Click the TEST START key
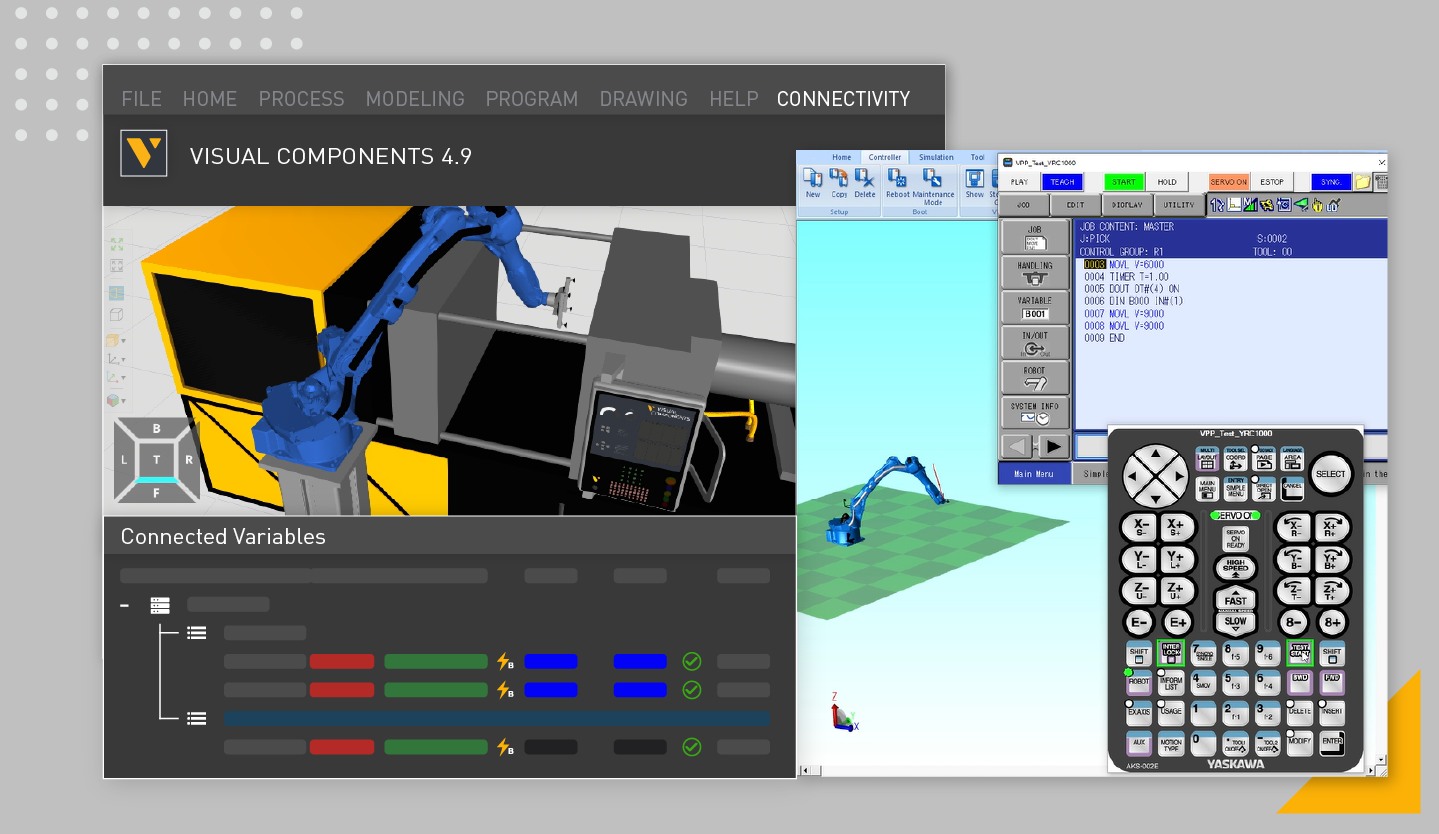Screen dimensions: 1439x834 coord(1299,653)
